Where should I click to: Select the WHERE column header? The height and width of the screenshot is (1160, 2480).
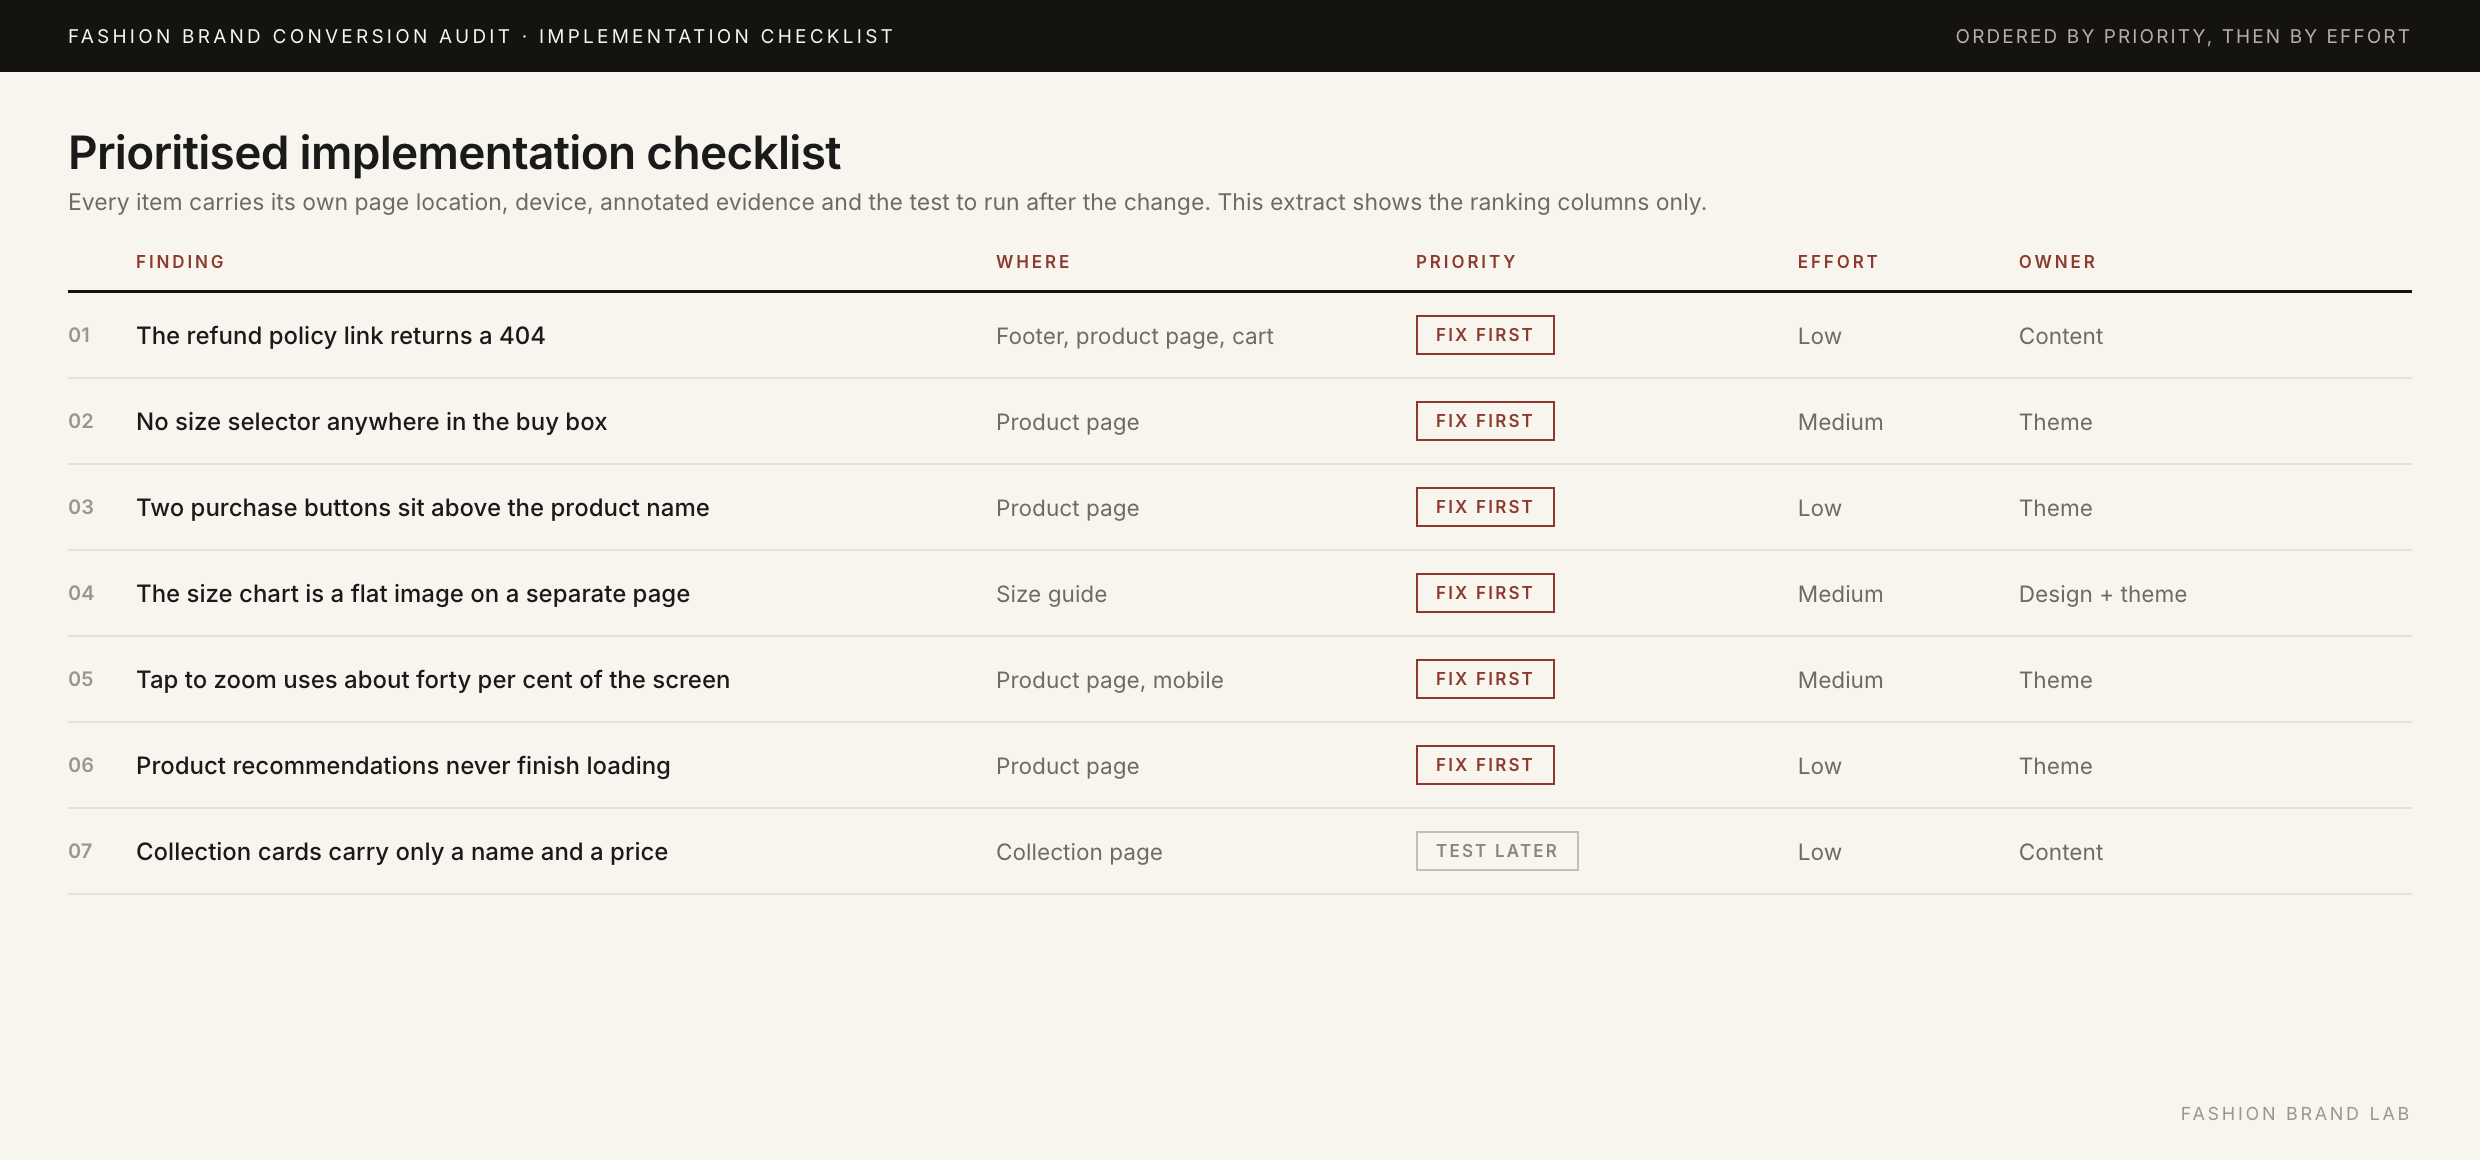click(1033, 262)
